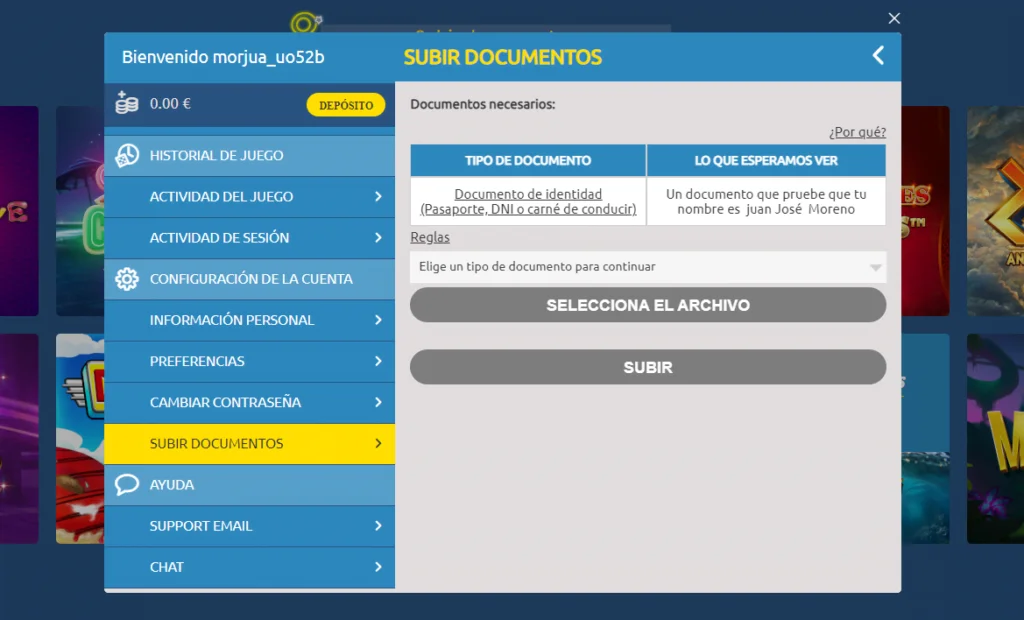The image size is (1024, 620).
Task: Open the Chat option
Action: click(x=250, y=566)
